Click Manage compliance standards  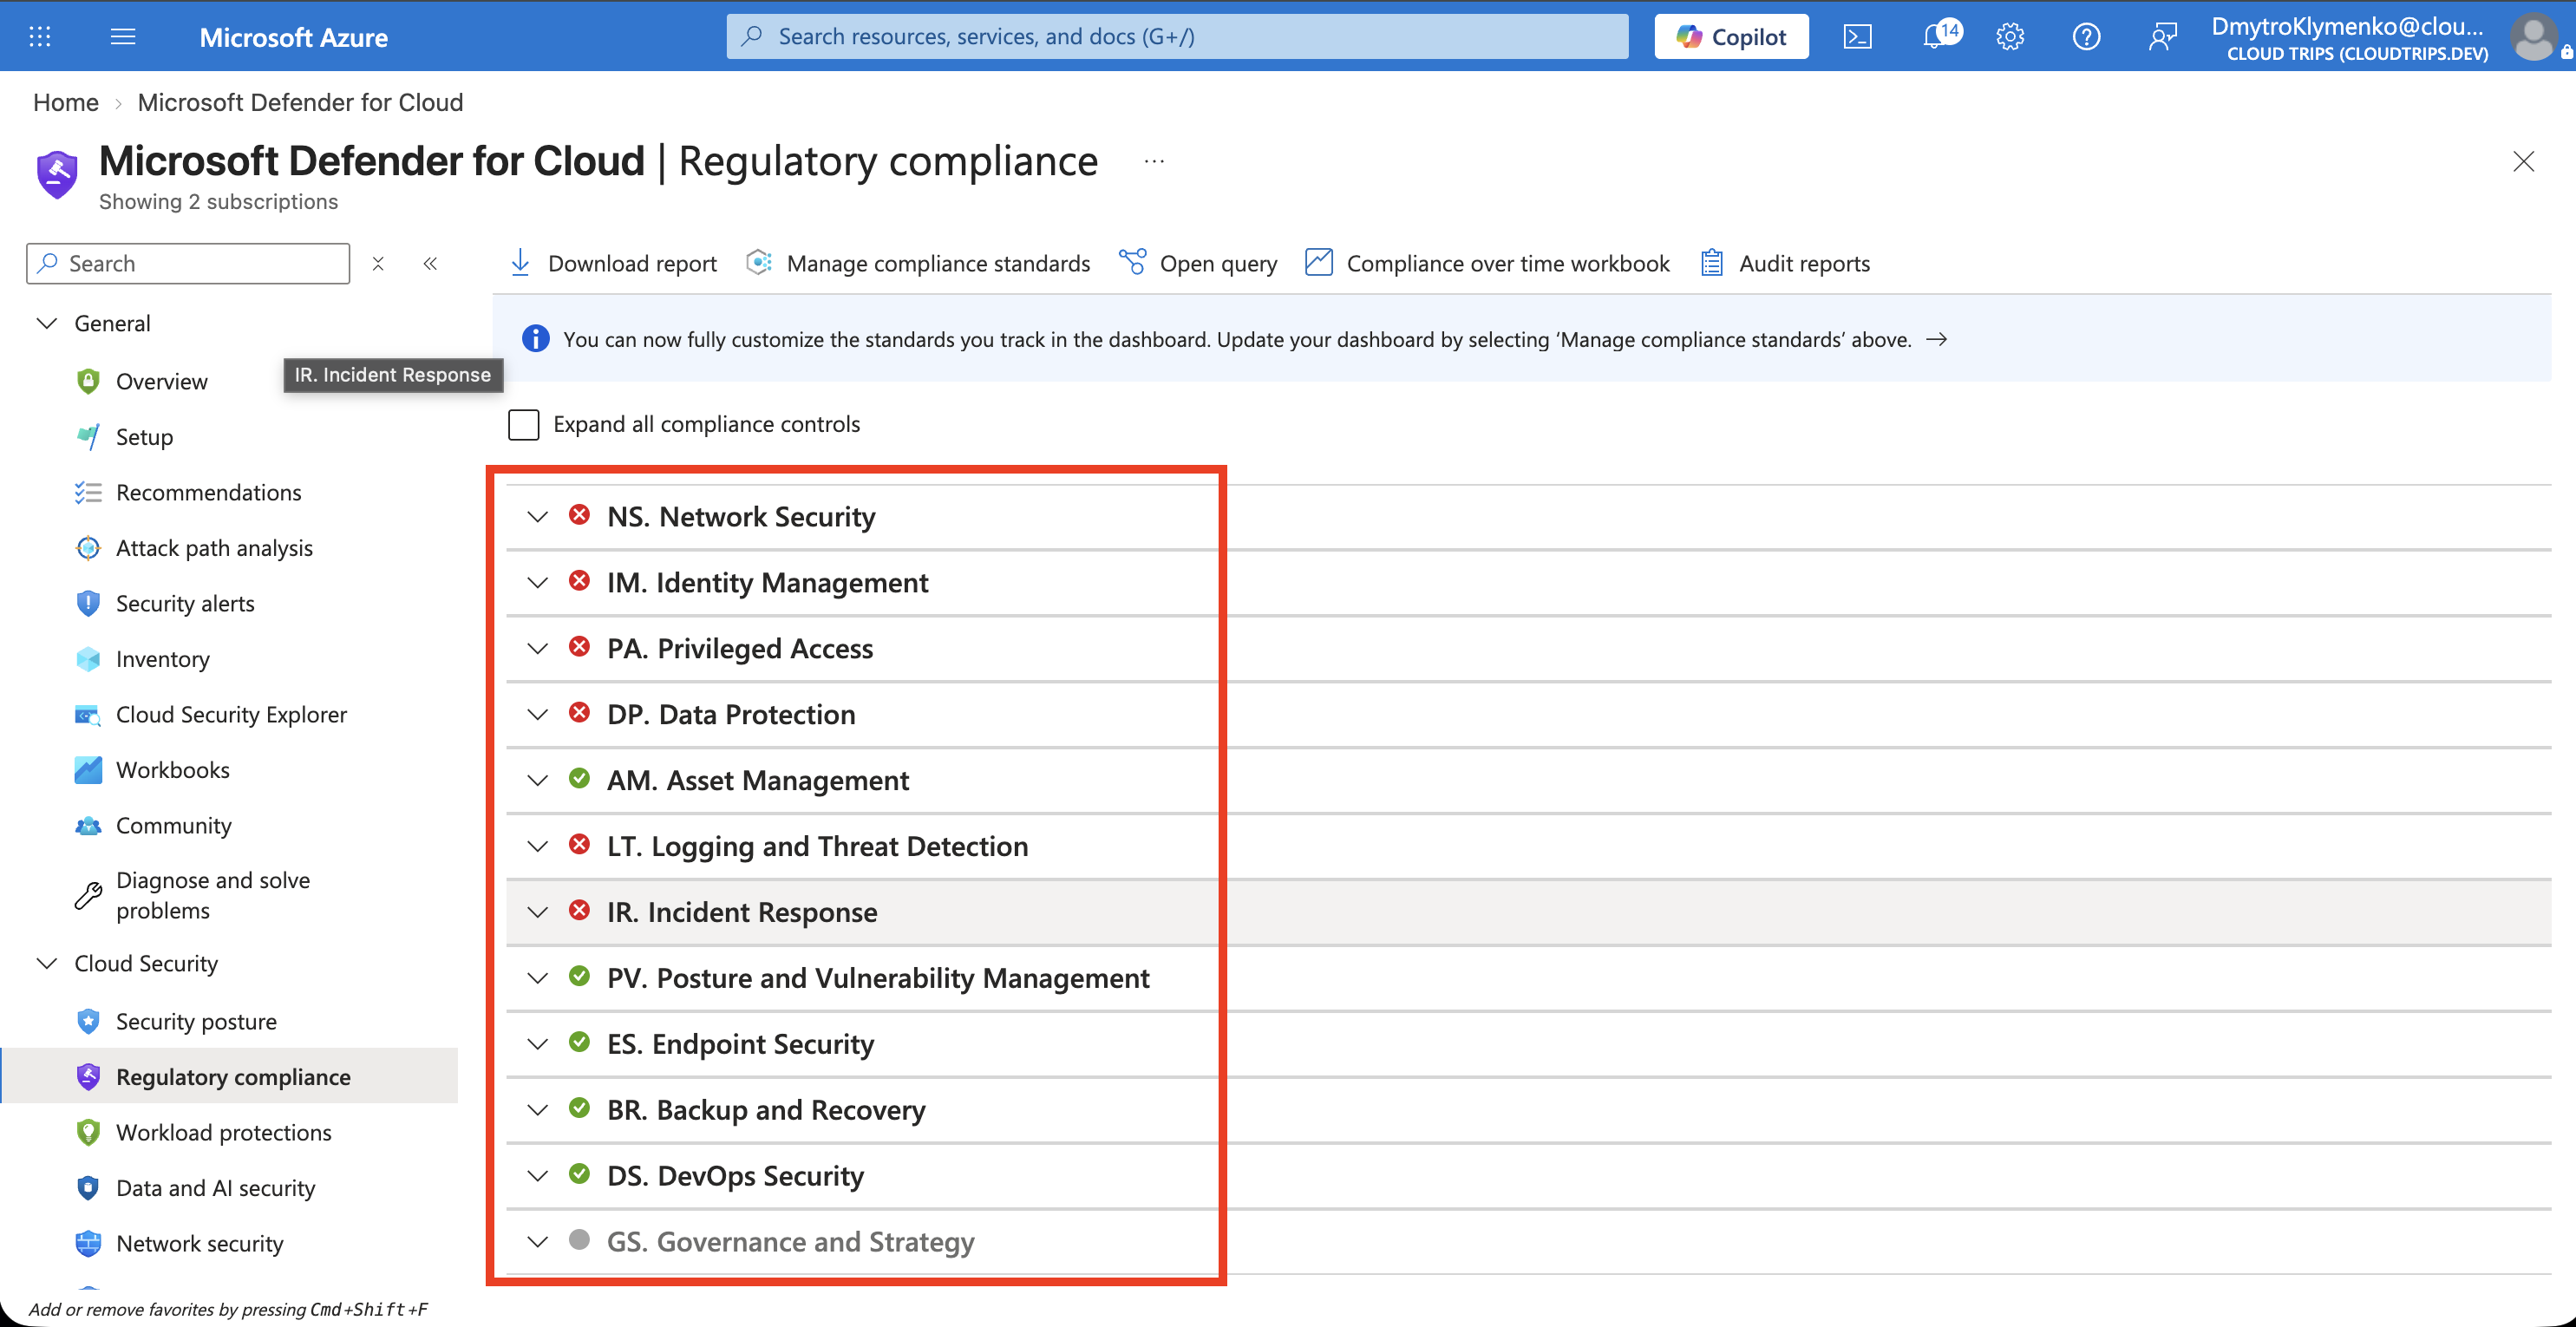point(919,263)
